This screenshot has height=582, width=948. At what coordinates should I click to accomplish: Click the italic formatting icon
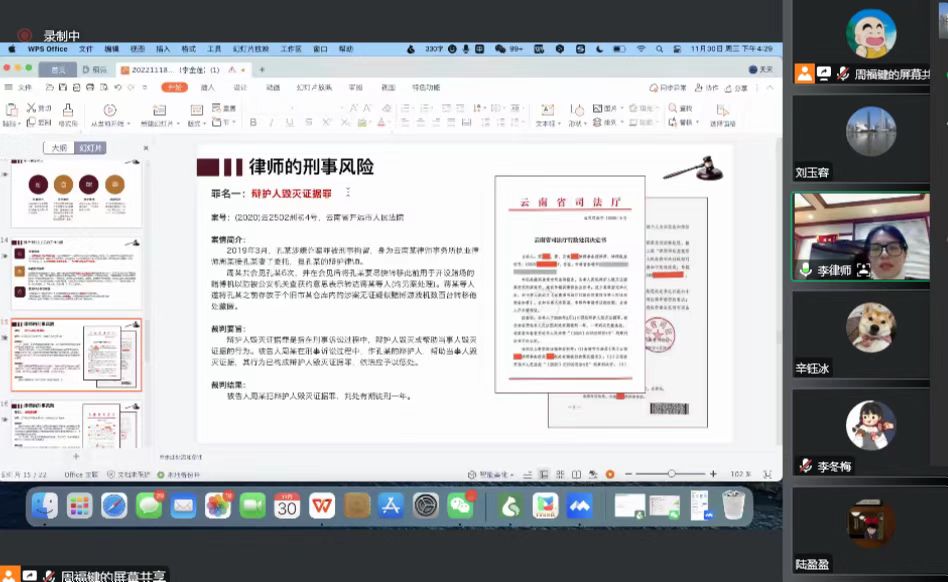[271, 123]
